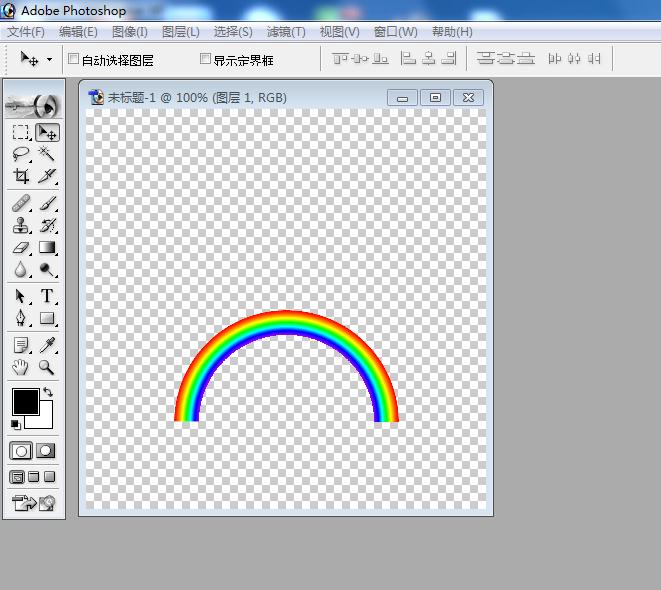
Task: Distribute horizontal centers button
Action: (x=574, y=59)
